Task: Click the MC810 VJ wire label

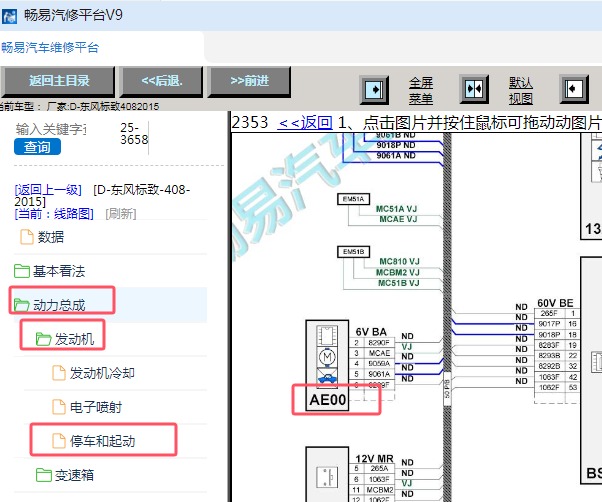Action: (399, 261)
